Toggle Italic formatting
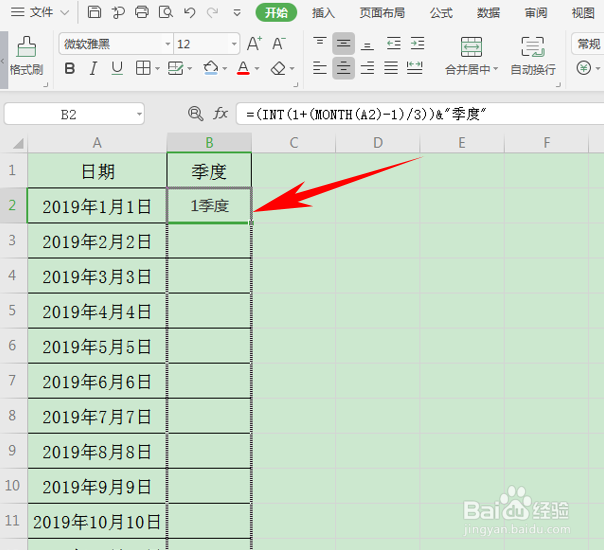This screenshot has height=550, width=604. [x=93, y=69]
